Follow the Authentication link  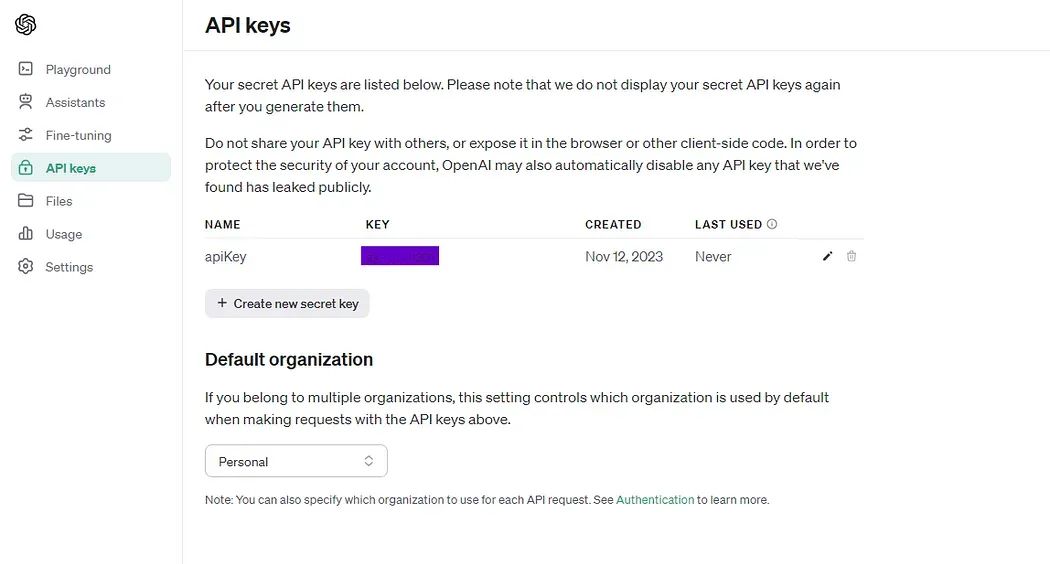click(x=655, y=500)
